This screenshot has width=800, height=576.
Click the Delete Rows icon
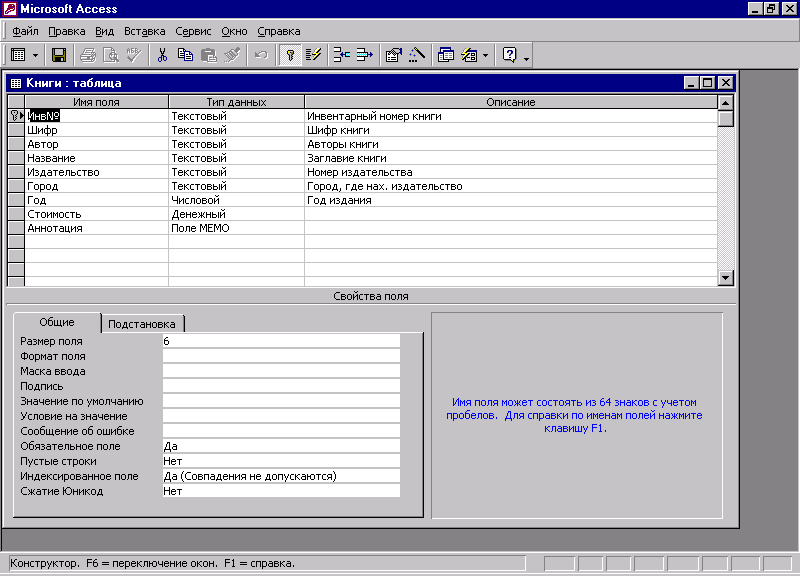(x=364, y=55)
